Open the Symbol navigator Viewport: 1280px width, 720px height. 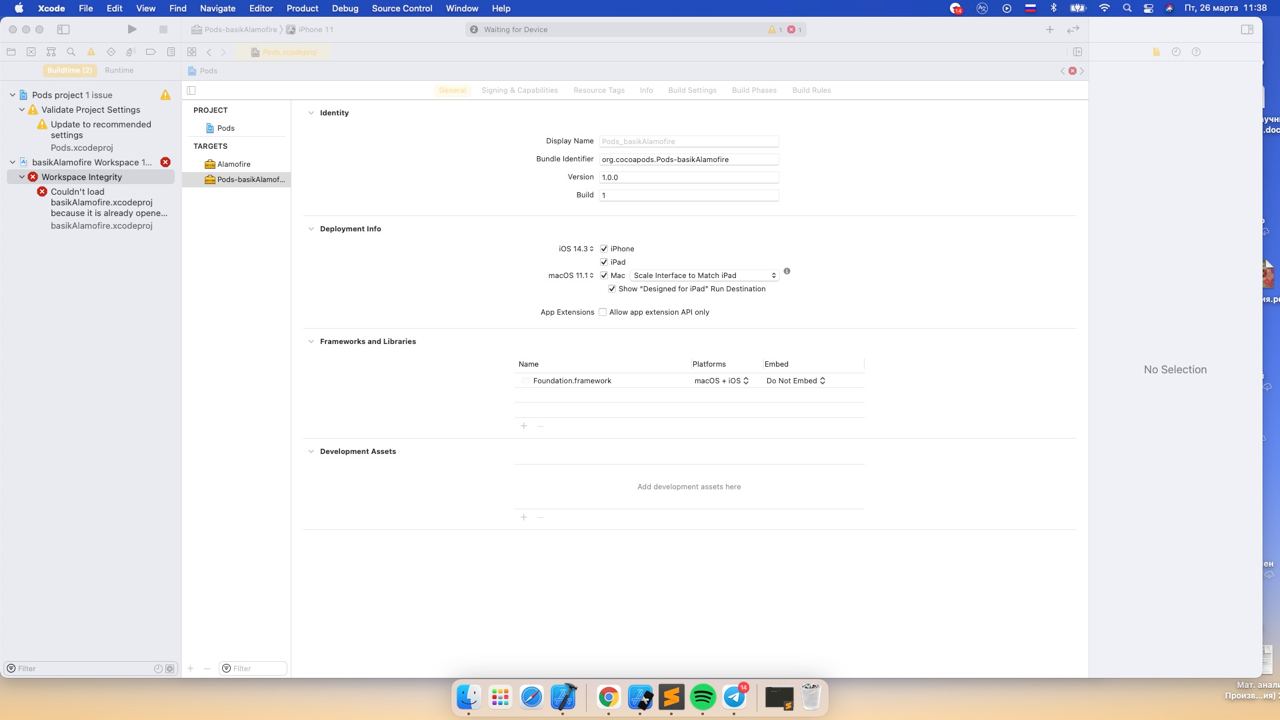51,52
